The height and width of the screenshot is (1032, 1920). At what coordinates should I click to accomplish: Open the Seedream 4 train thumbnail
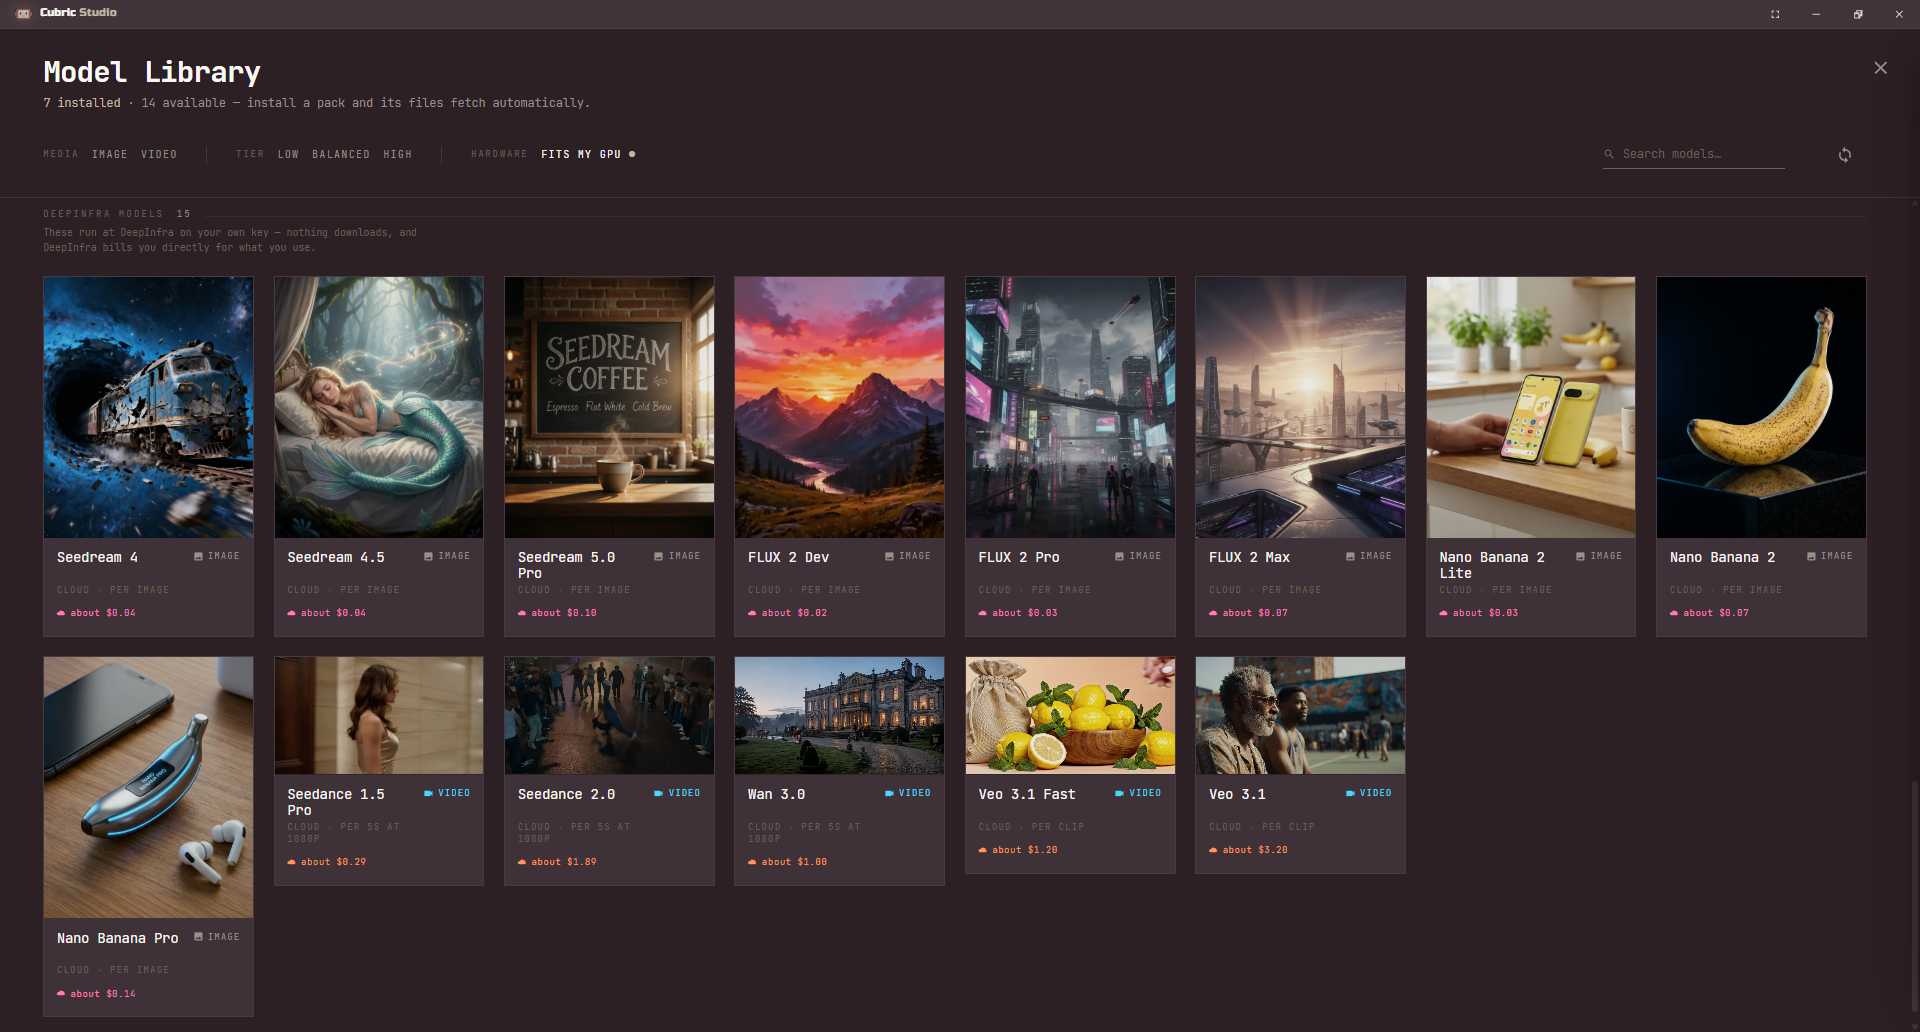click(148, 407)
